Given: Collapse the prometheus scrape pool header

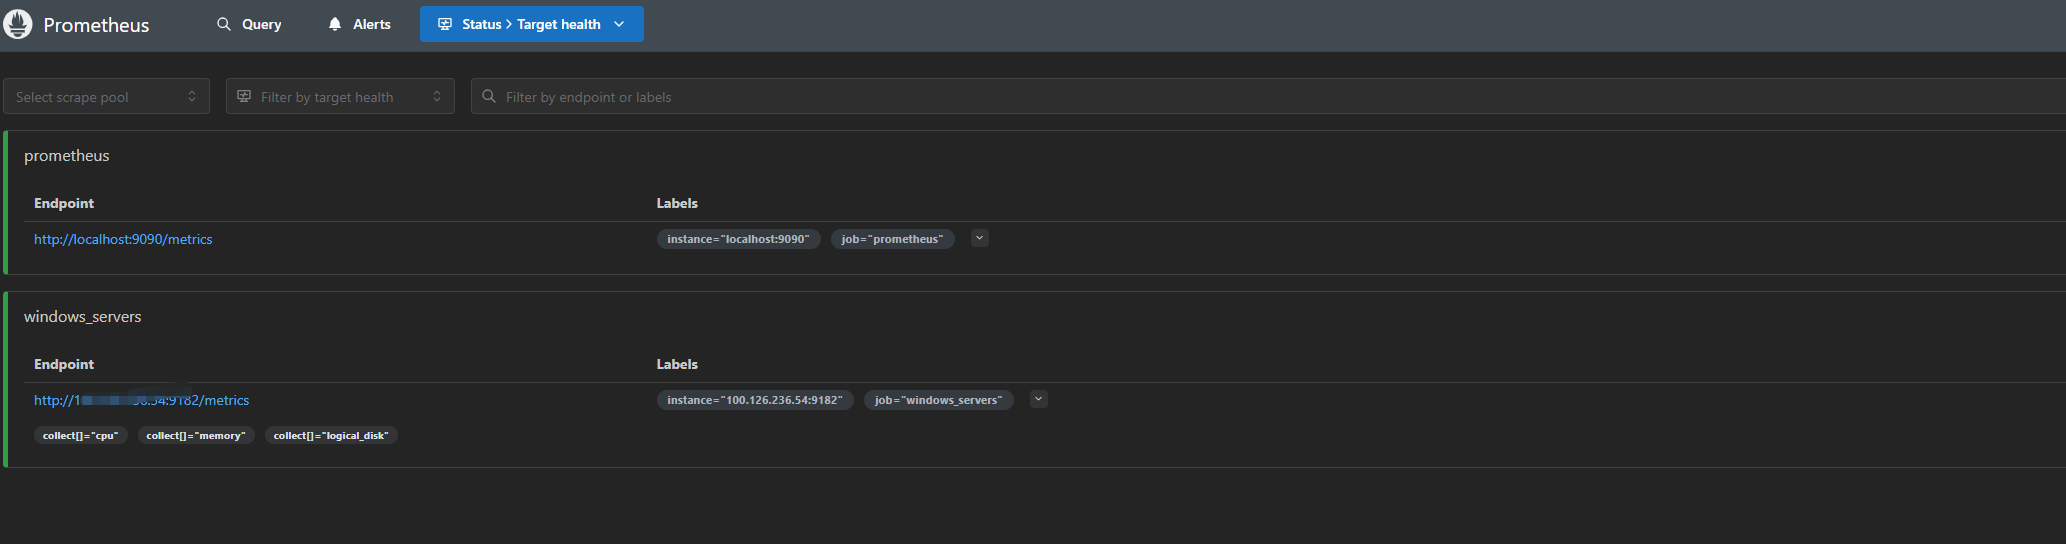Looking at the screenshot, I should pos(67,156).
